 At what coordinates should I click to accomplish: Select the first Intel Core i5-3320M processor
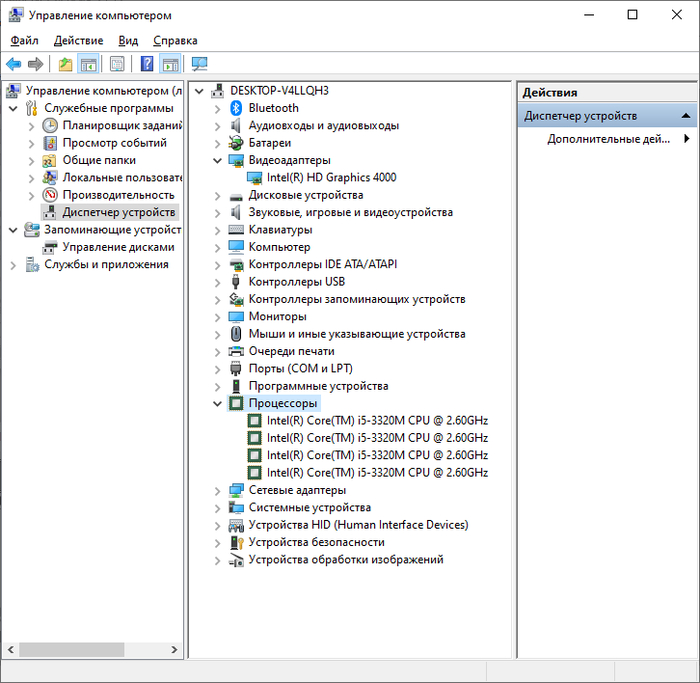click(x=377, y=421)
